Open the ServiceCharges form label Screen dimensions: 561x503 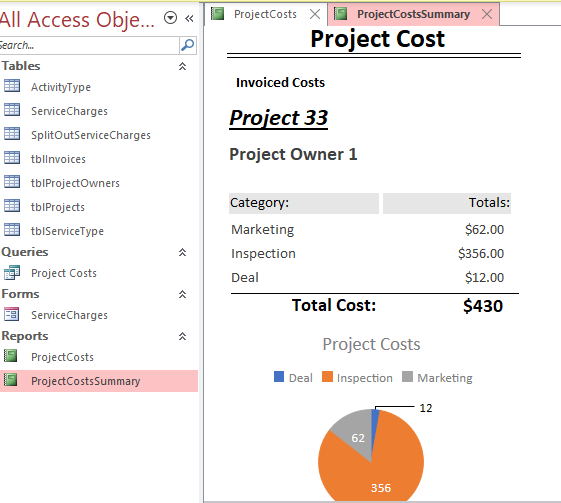[69, 315]
